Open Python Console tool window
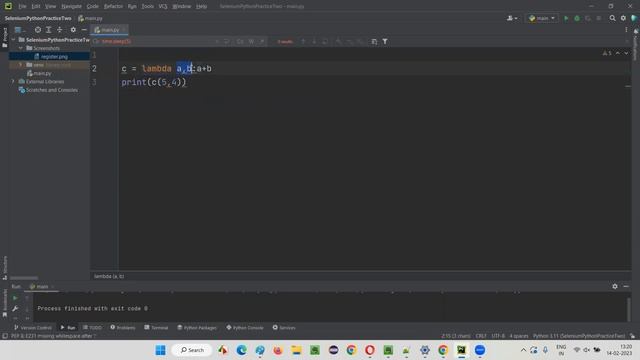The height and width of the screenshot is (360, 640). pyautogui.click(x=245, y=328)
